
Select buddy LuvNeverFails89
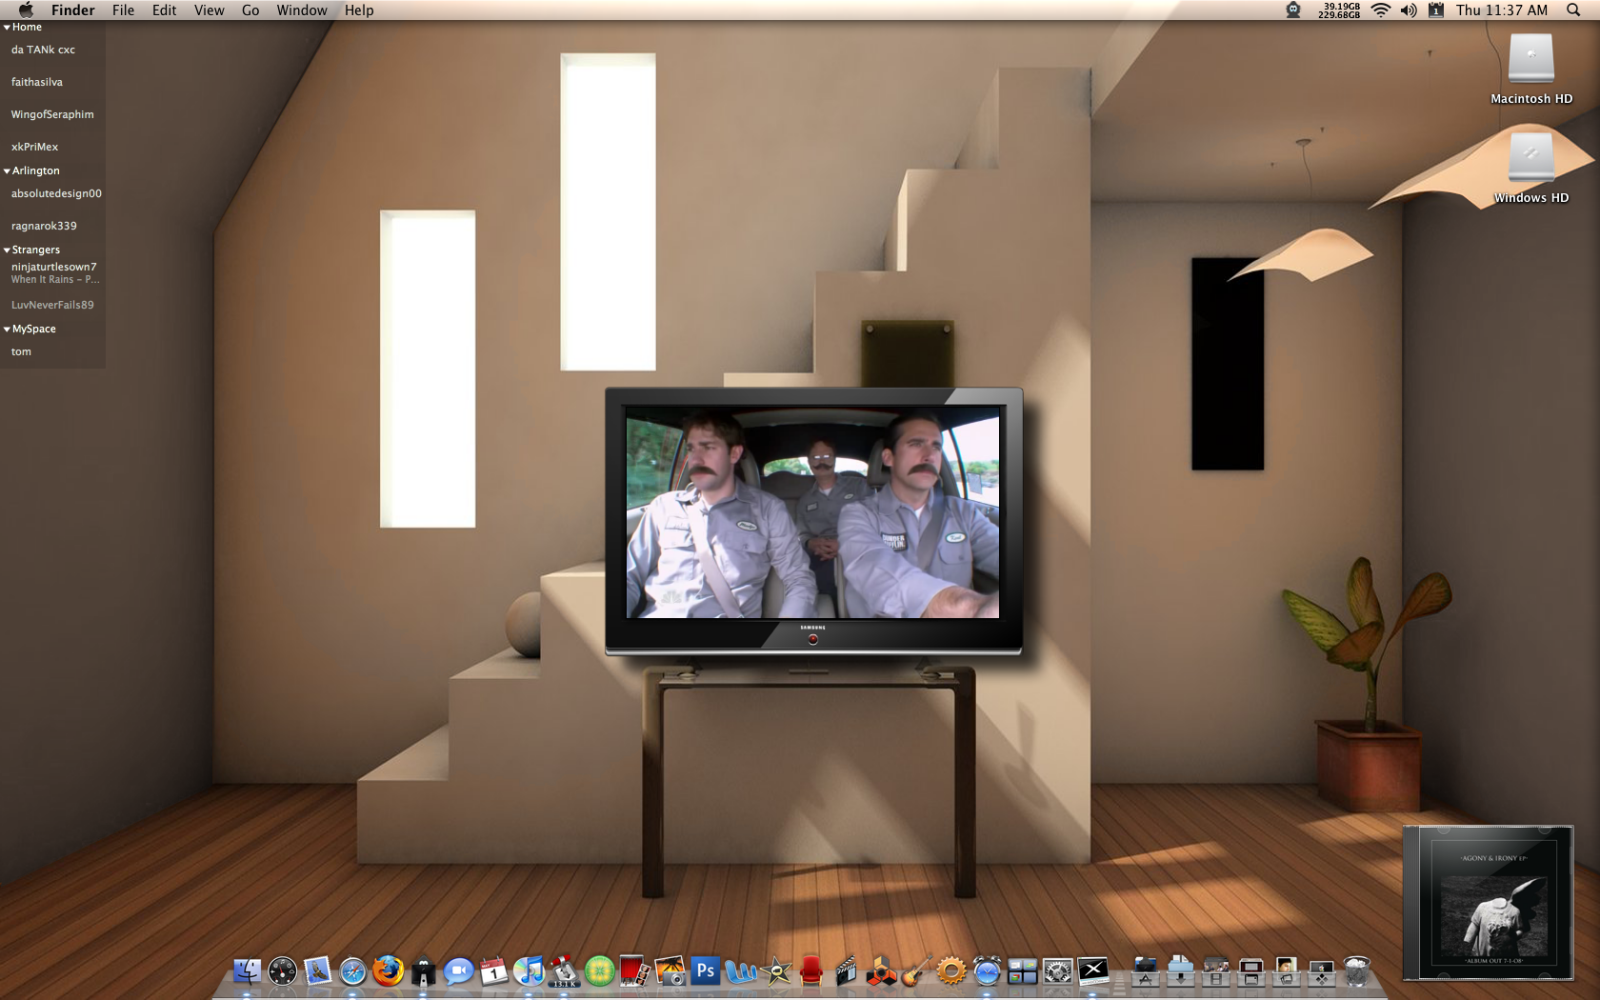pos(52,305)
